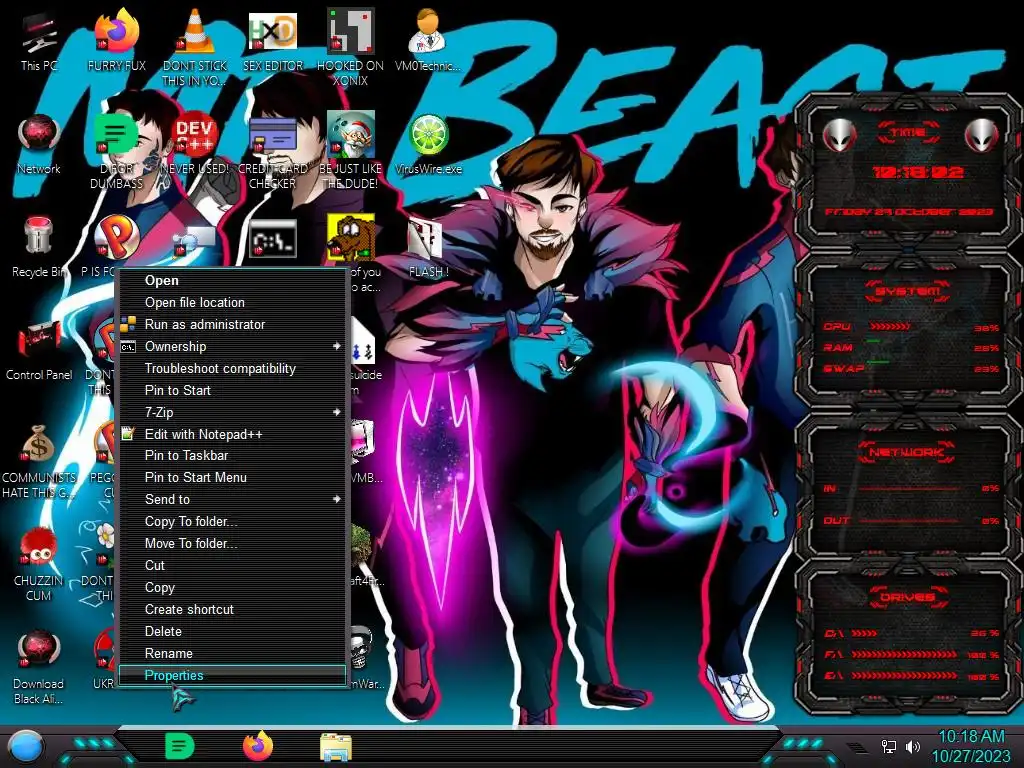Choose Create shortcut

coord(232,609)
